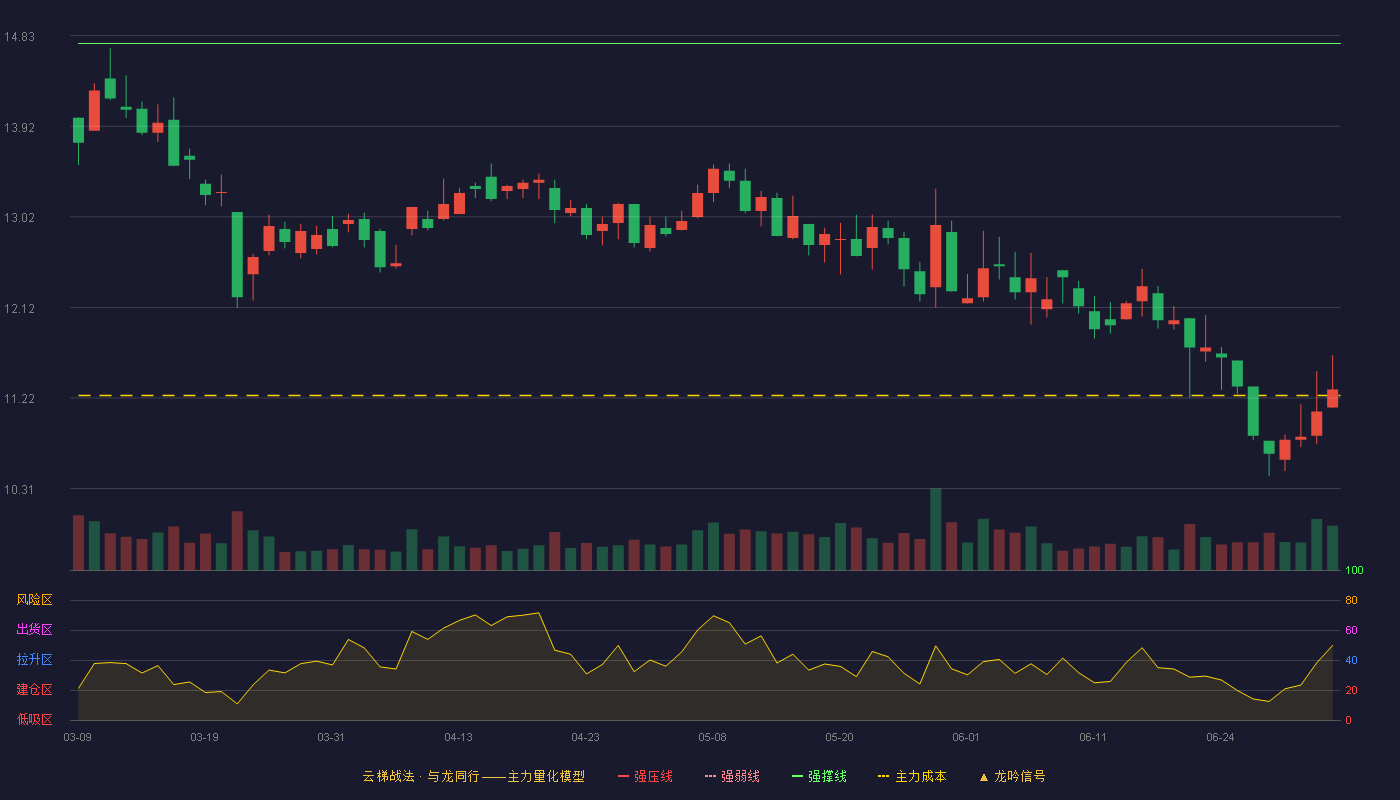Click the orange 80 indicator scale value

pos(1351,600)
